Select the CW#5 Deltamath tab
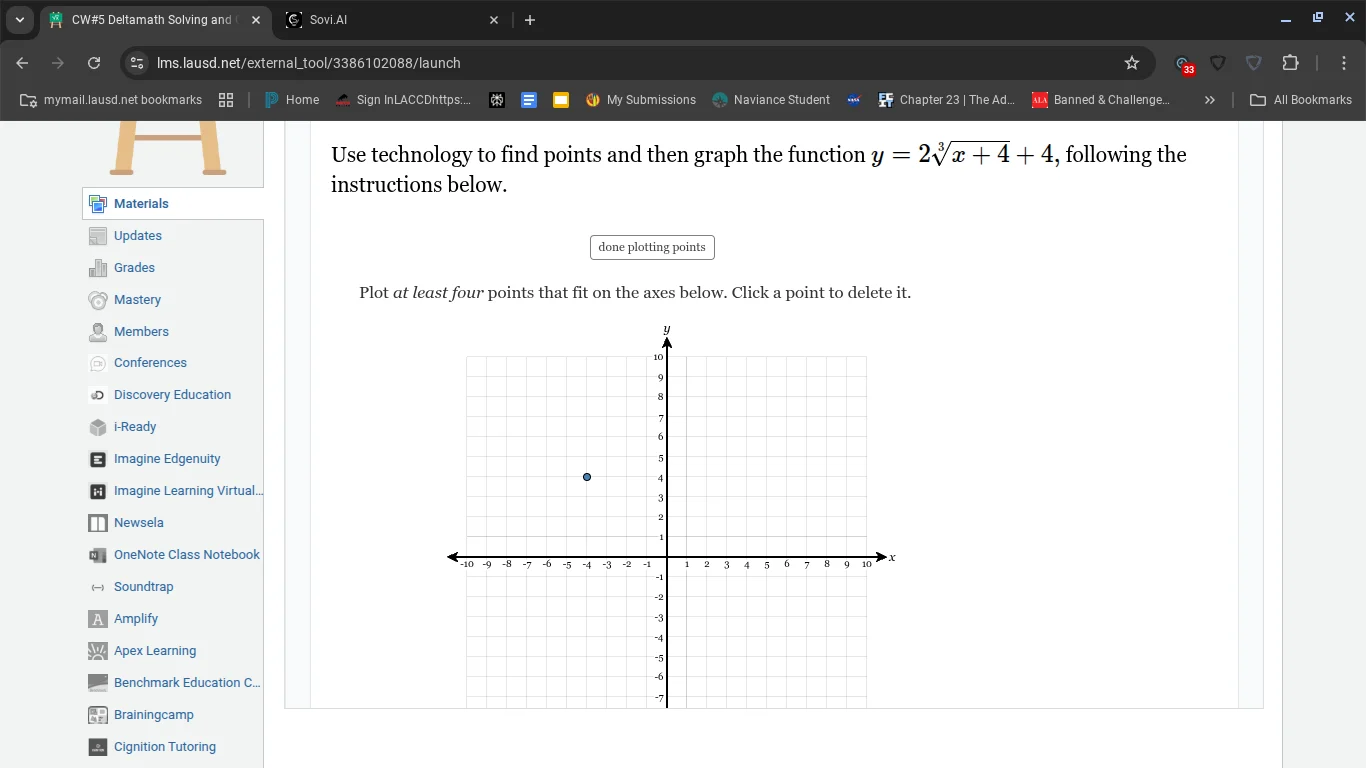Image resolution: width=1366 pixels, height=768 pixels. click(150, 19)
